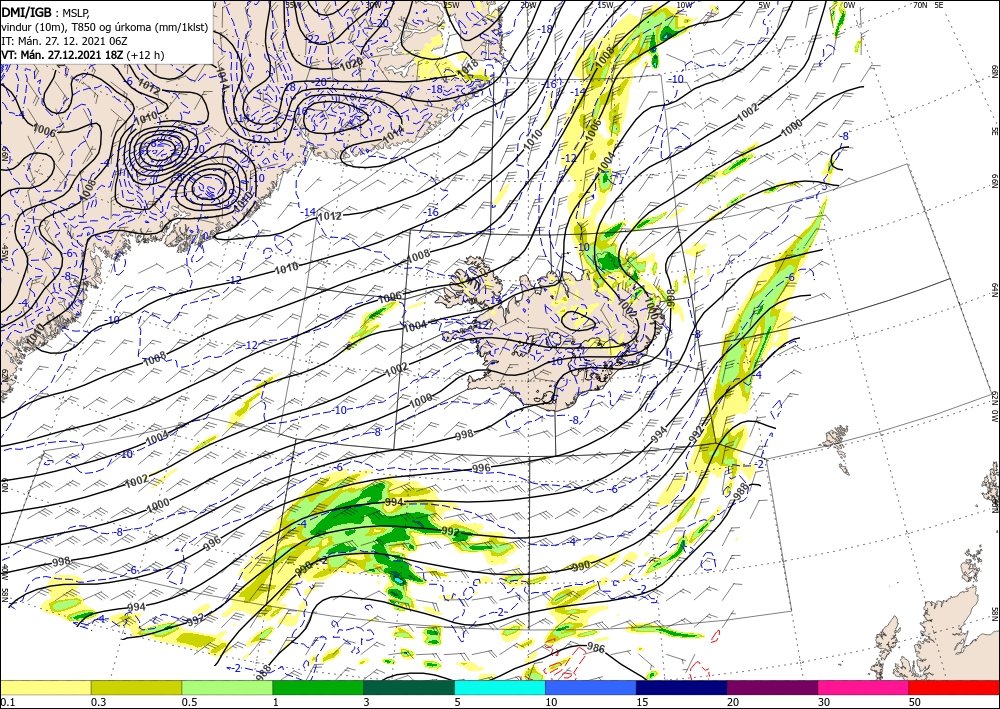Select the dark green 3–5 legend swatch

click(x=409, y=687)
